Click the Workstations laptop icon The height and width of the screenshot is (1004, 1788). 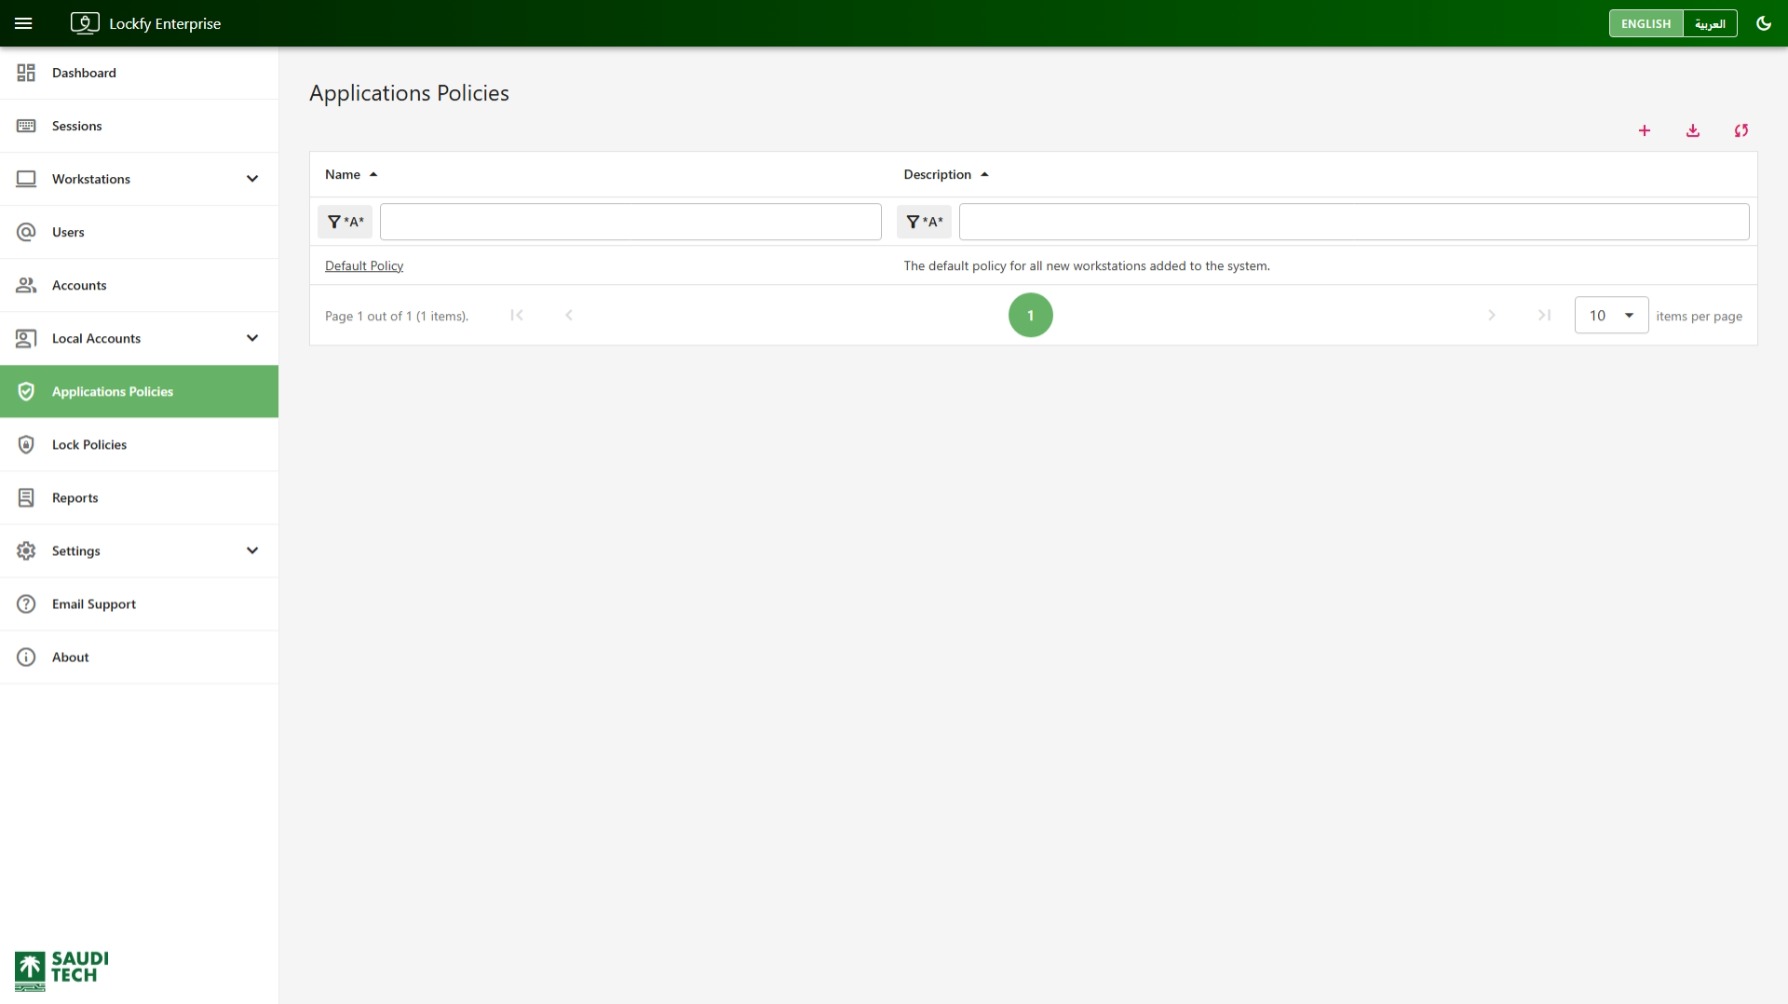point(26,179)
